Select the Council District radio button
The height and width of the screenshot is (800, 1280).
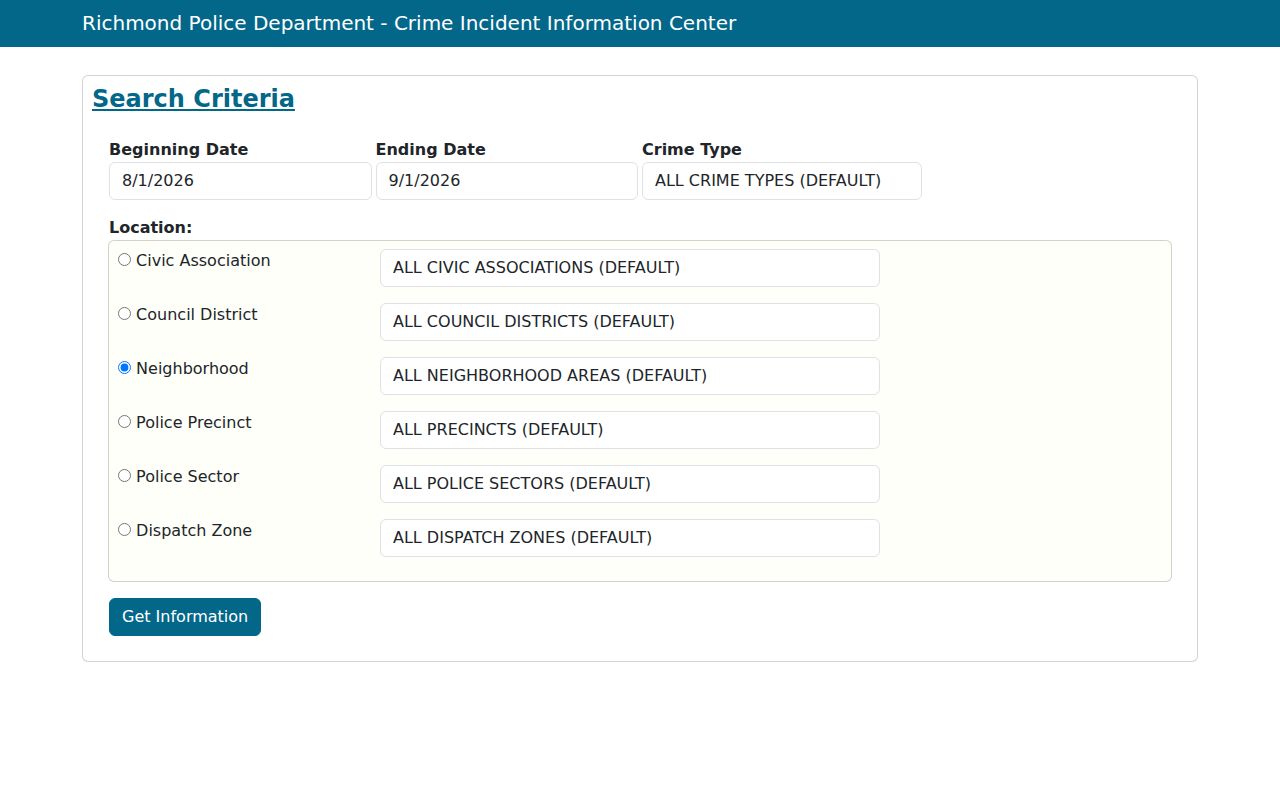pos(124,314)
